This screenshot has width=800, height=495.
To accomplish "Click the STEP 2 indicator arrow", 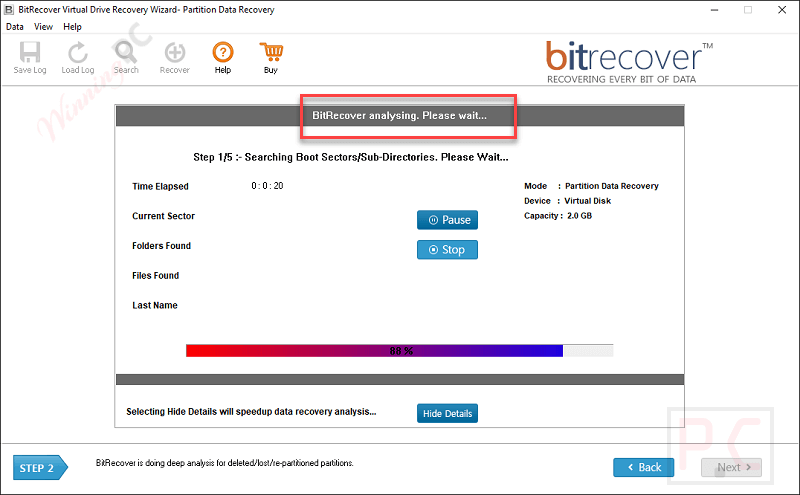I will pos(40,467).
